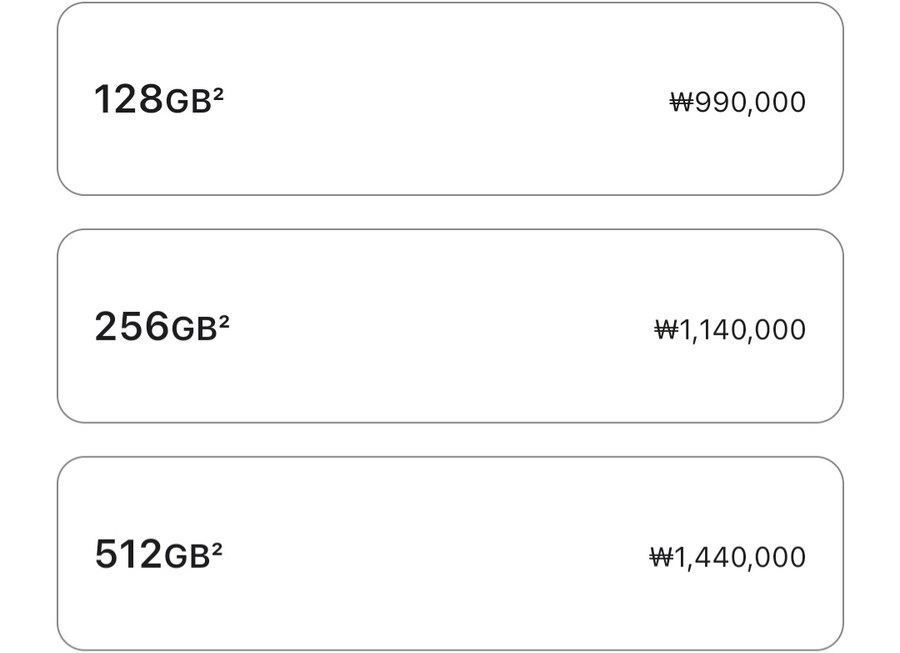
Task: Click the ₩1,440,000 price
Action: click(728, 557)
